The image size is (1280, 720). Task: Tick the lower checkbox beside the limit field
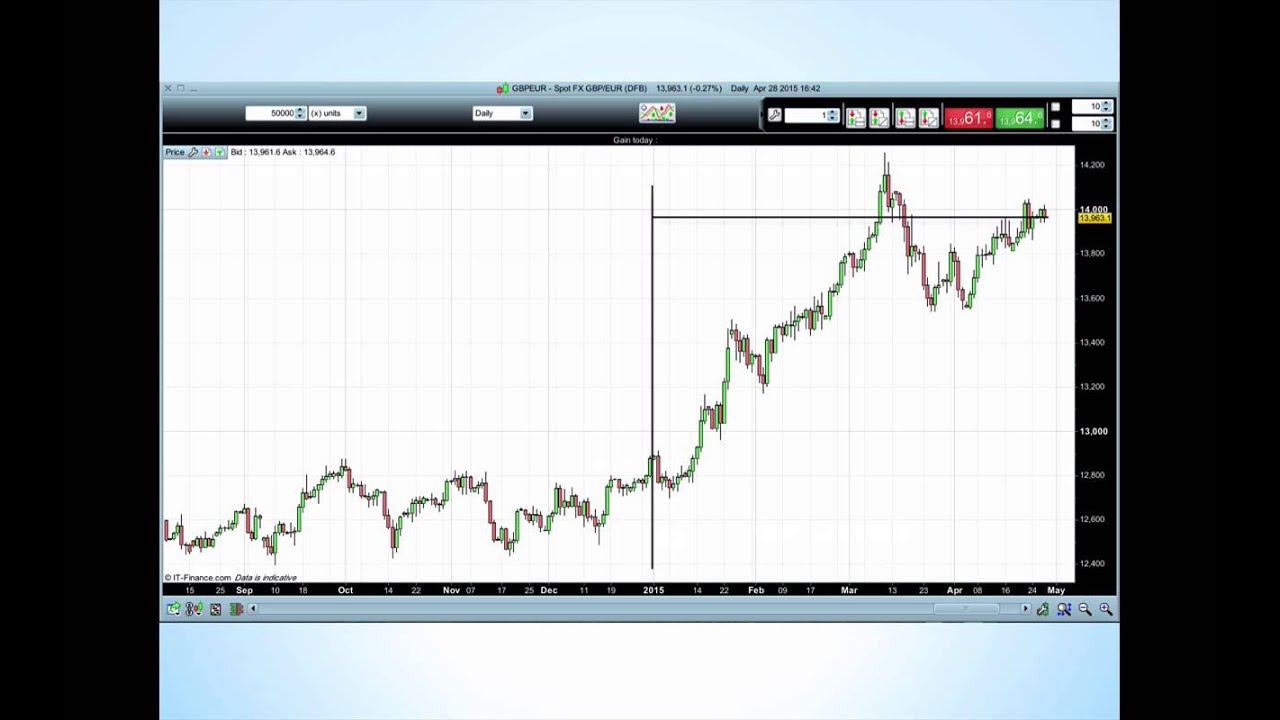pyautogui.click(x=1055, y=124)
